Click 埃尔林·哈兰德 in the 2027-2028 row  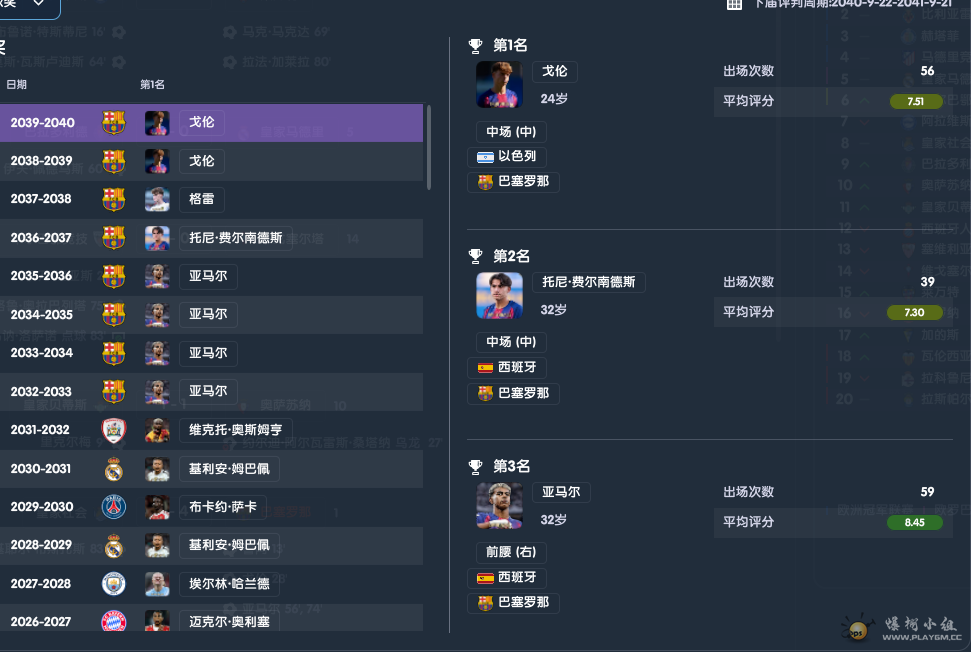(x=229, y=584)
